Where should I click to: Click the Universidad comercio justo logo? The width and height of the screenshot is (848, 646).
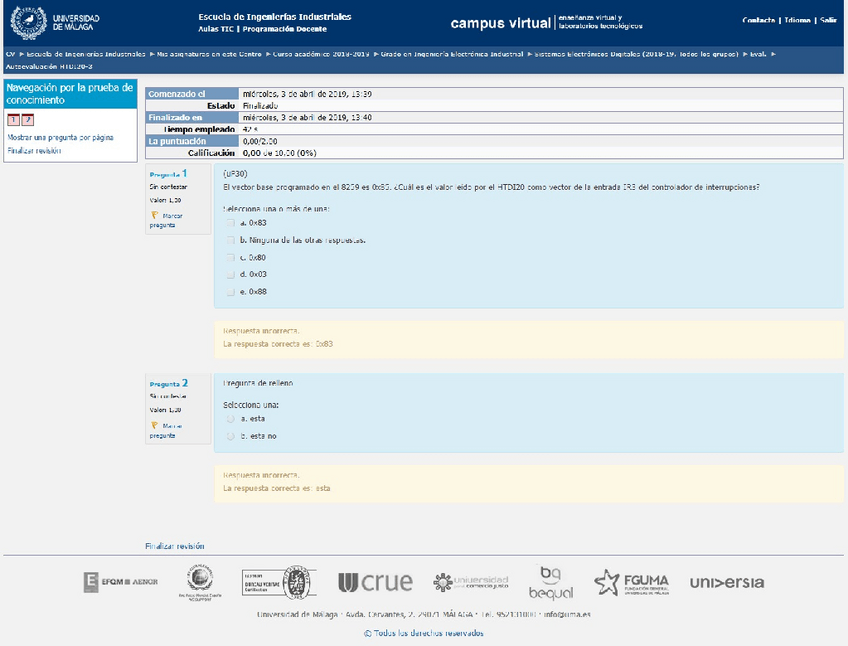(471, 582)
